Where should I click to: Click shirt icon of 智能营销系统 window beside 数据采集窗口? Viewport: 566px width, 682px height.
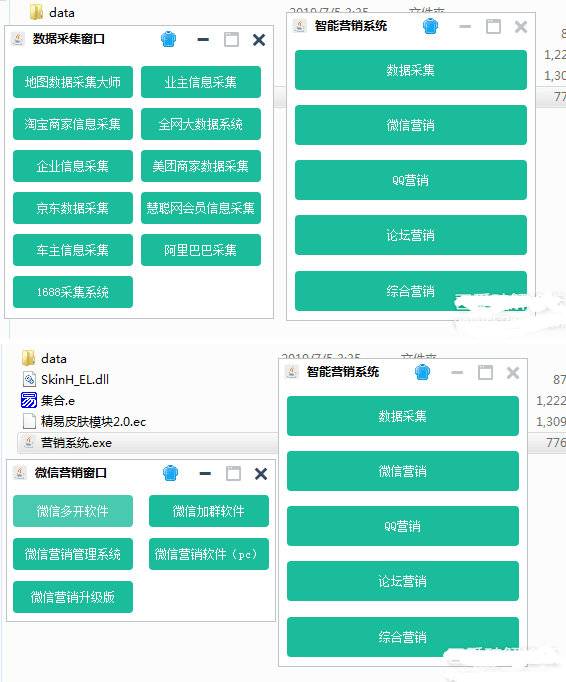tap(430, 27)
